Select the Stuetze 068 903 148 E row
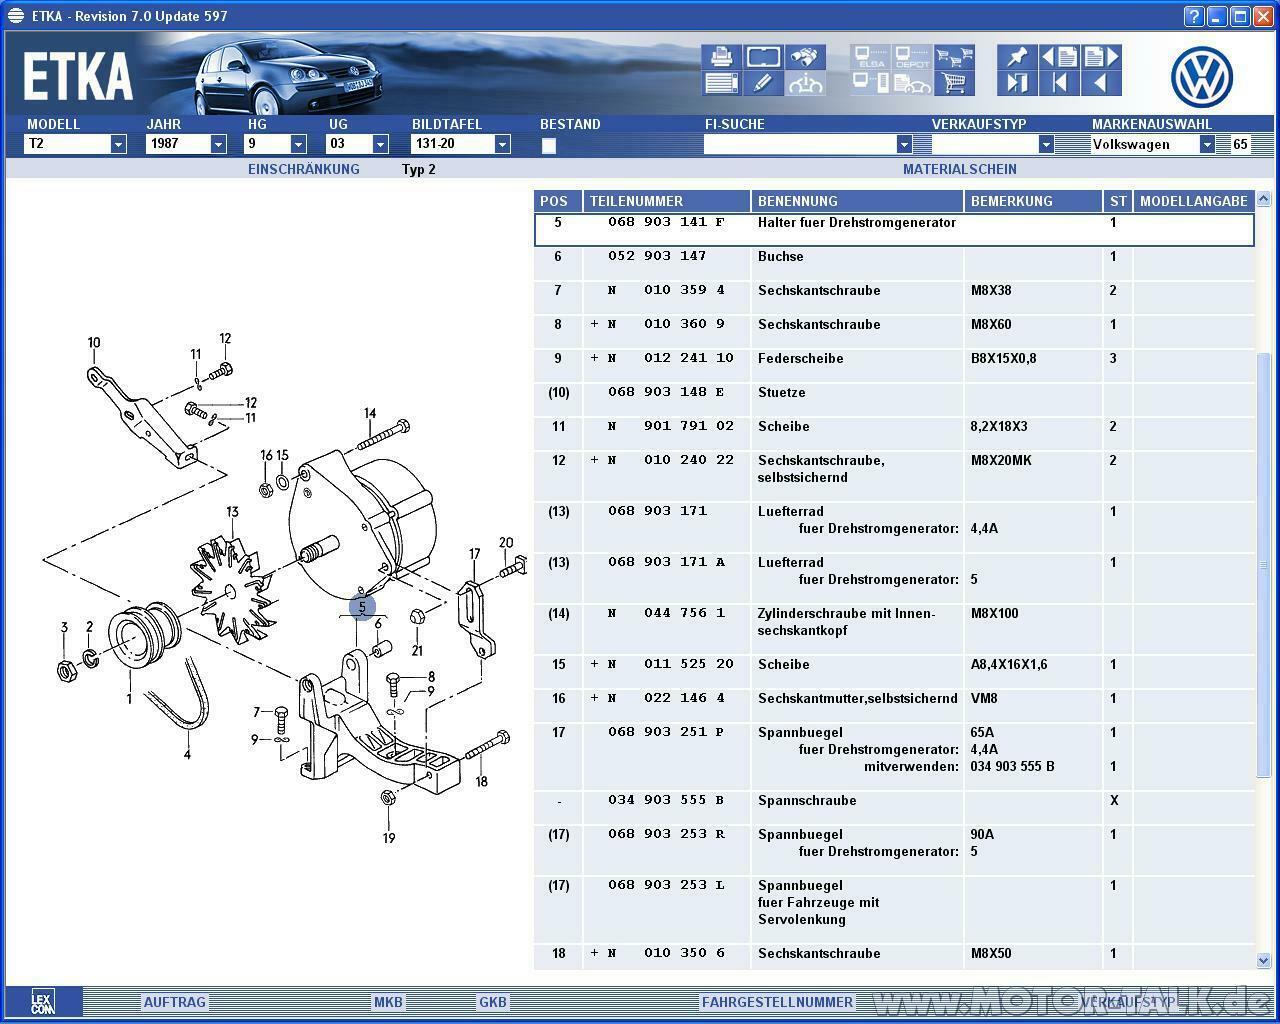Viewport: 1280px width, 1024px height. pyautogui.click(x=894, y=400)
